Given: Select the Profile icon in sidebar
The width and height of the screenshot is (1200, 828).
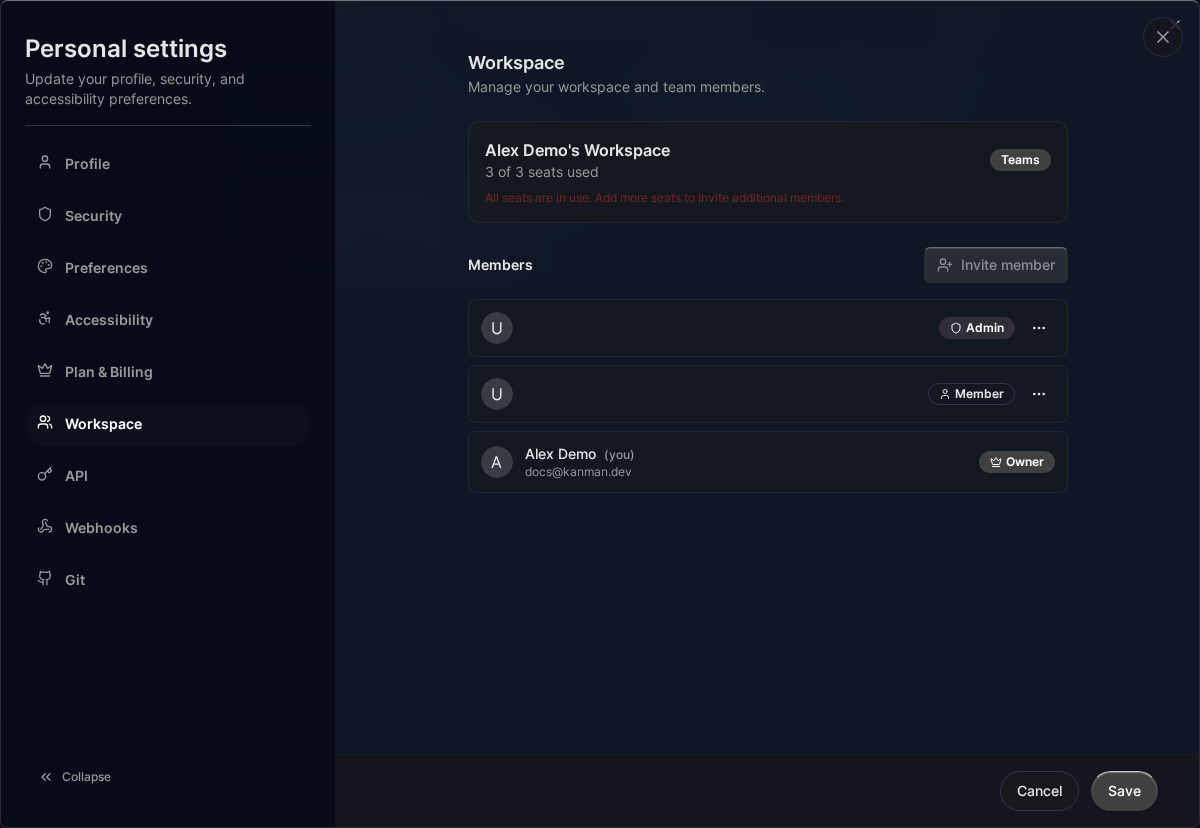Looking at the screenshot, I should pyautogui.click(x=45, y=163).
